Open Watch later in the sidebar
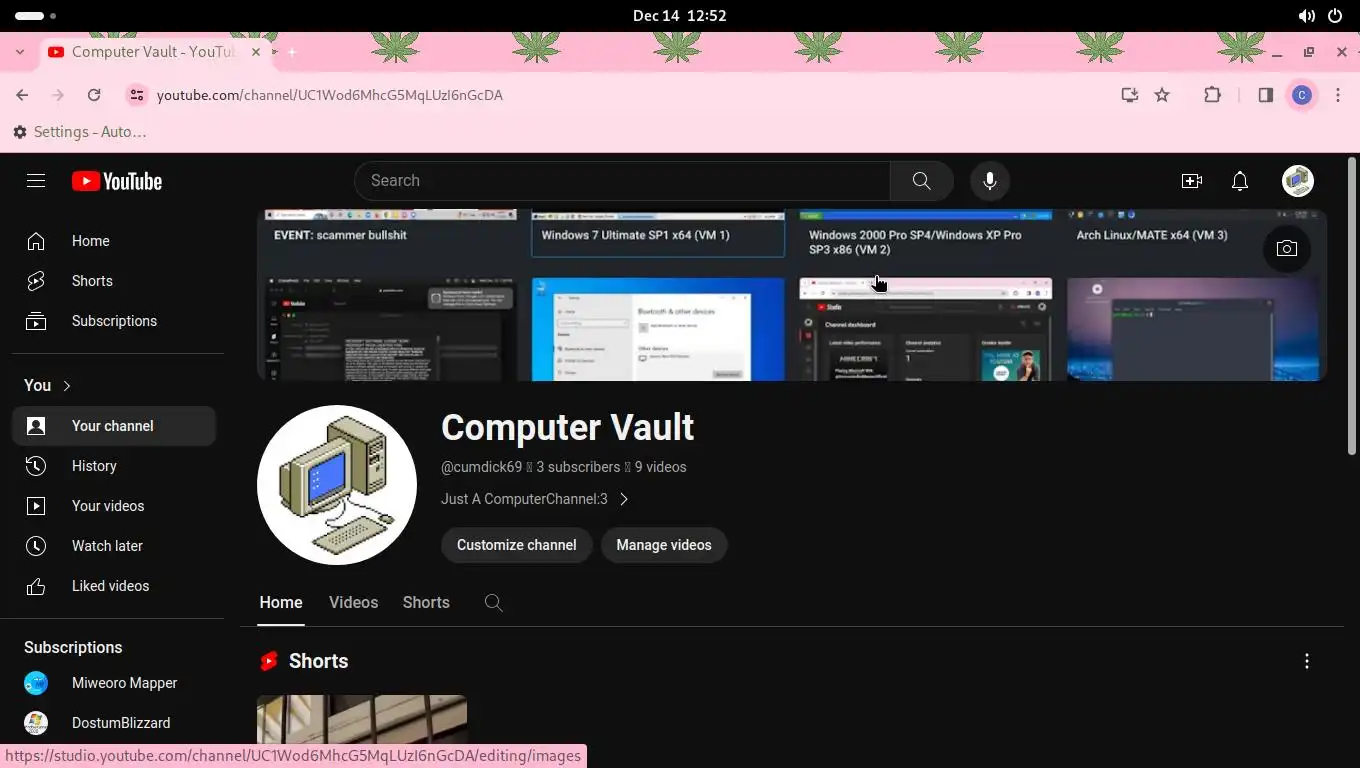1360x768 pixels. pos(114,546)
